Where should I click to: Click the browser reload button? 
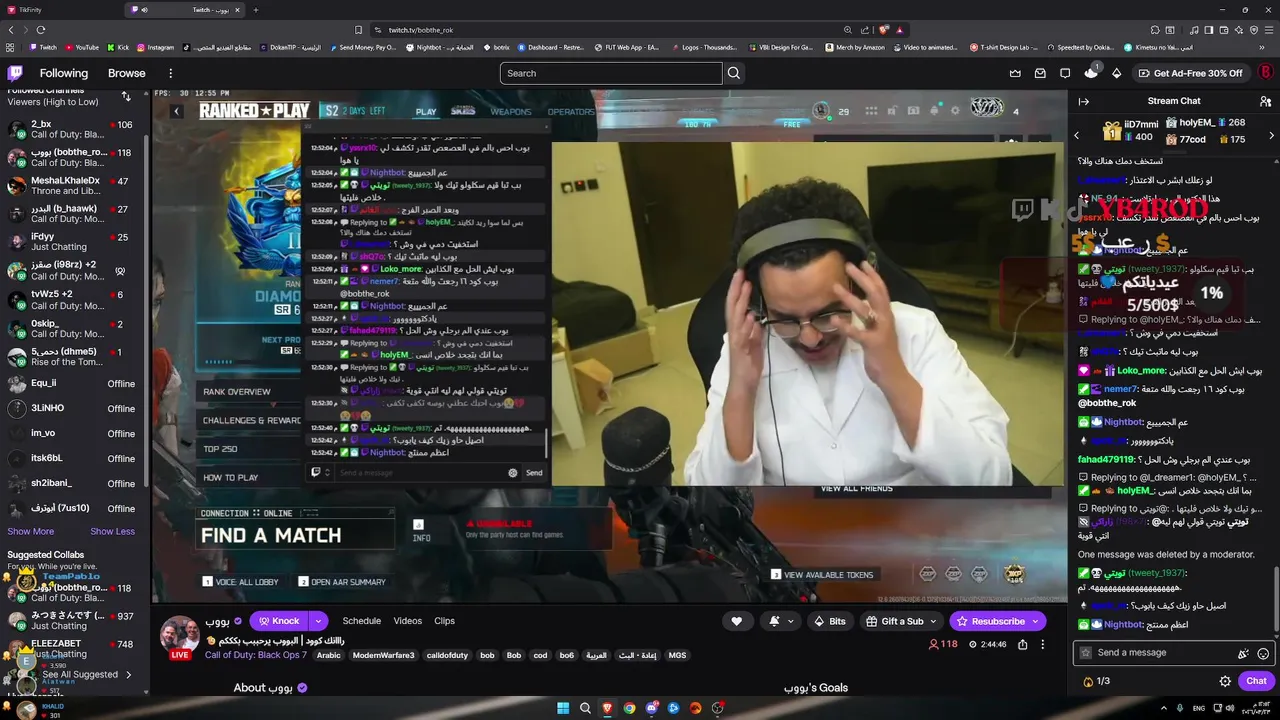40,30
